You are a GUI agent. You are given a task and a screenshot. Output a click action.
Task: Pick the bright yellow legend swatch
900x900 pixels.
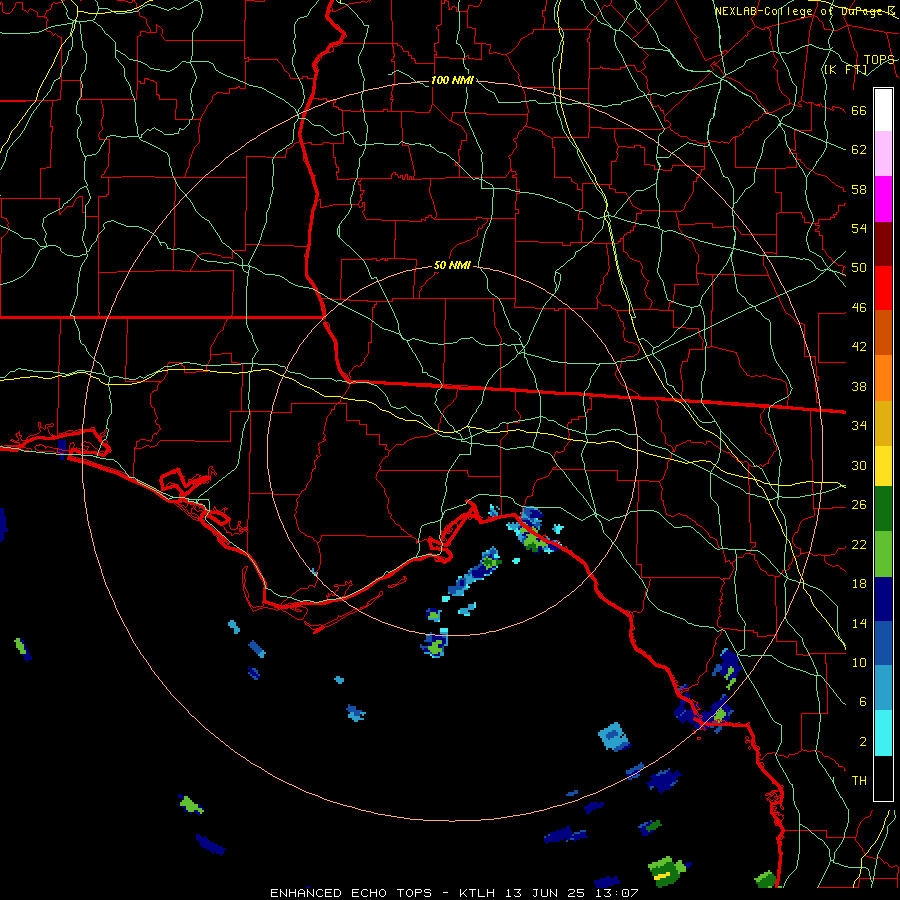coord(883,465)
